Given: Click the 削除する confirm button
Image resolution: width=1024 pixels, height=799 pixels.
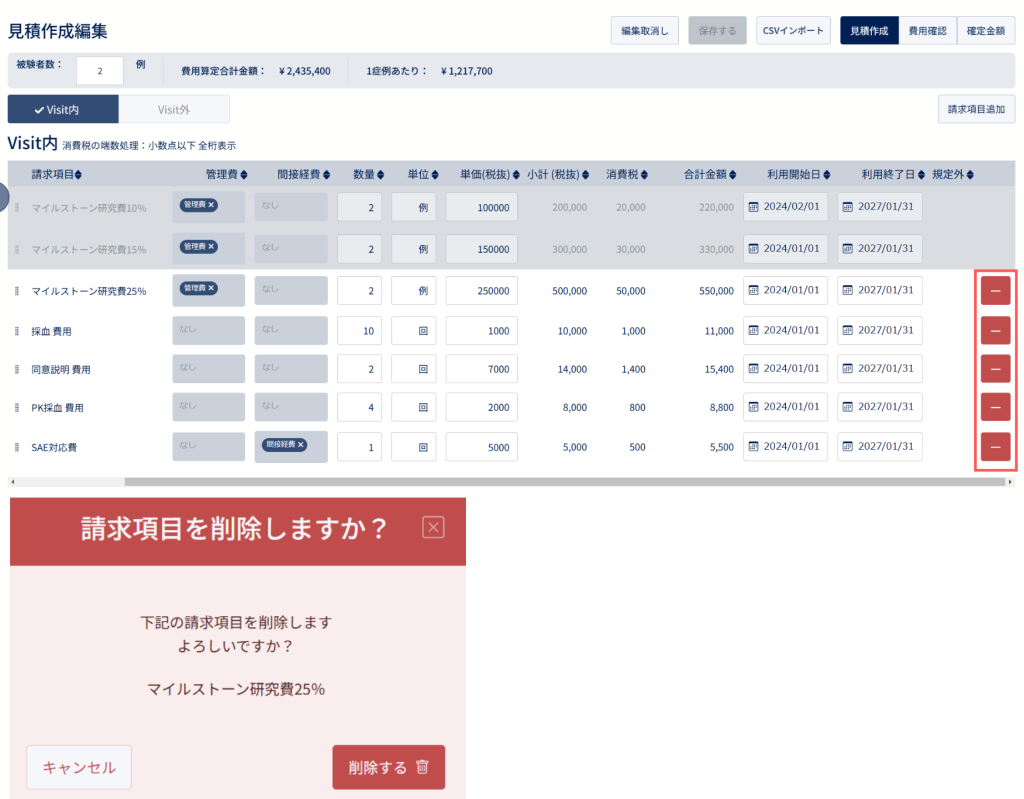Looking at the screenshot, I should 389,767.
